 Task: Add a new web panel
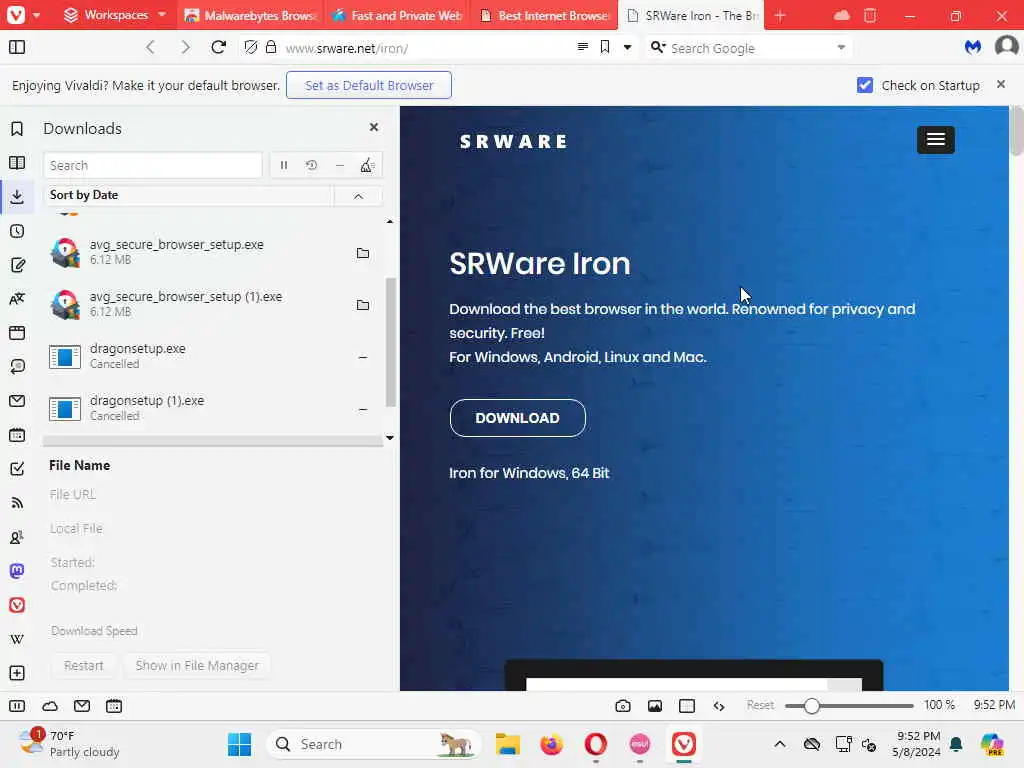(x=17, y=673)
